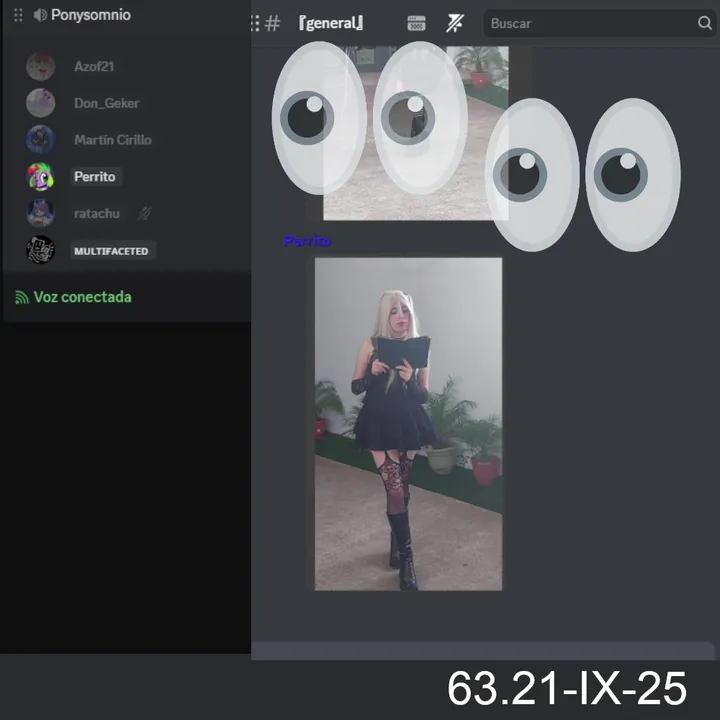Select Perrito's name in the voice member list
The image size is (720, 720).
(95, 177)
